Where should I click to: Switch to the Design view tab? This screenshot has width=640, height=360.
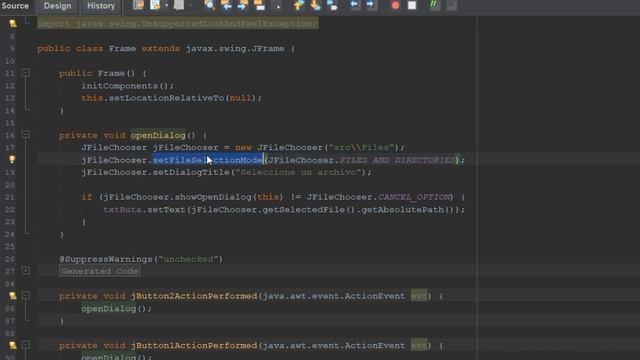58,6
